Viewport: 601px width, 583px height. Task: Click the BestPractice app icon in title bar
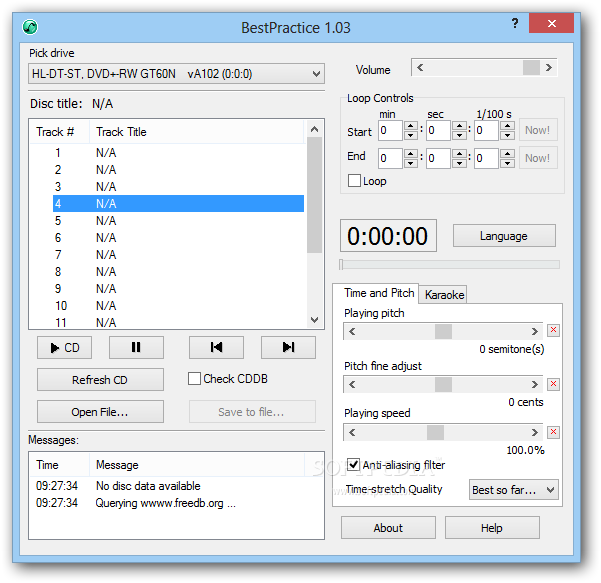point(30,27)
